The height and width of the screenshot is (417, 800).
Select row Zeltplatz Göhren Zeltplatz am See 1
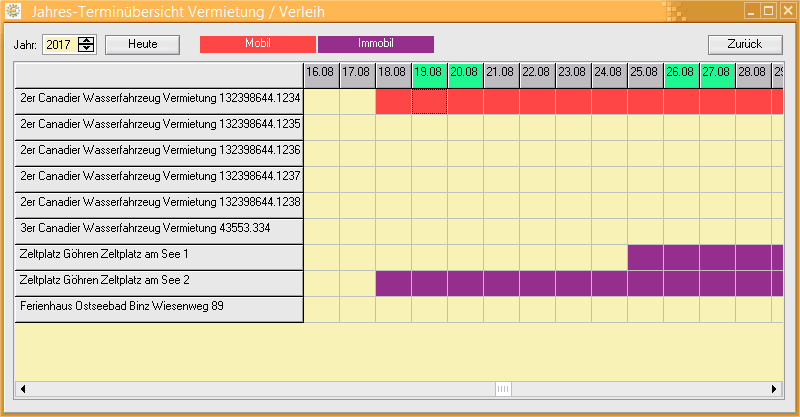(x=160, y=254)
